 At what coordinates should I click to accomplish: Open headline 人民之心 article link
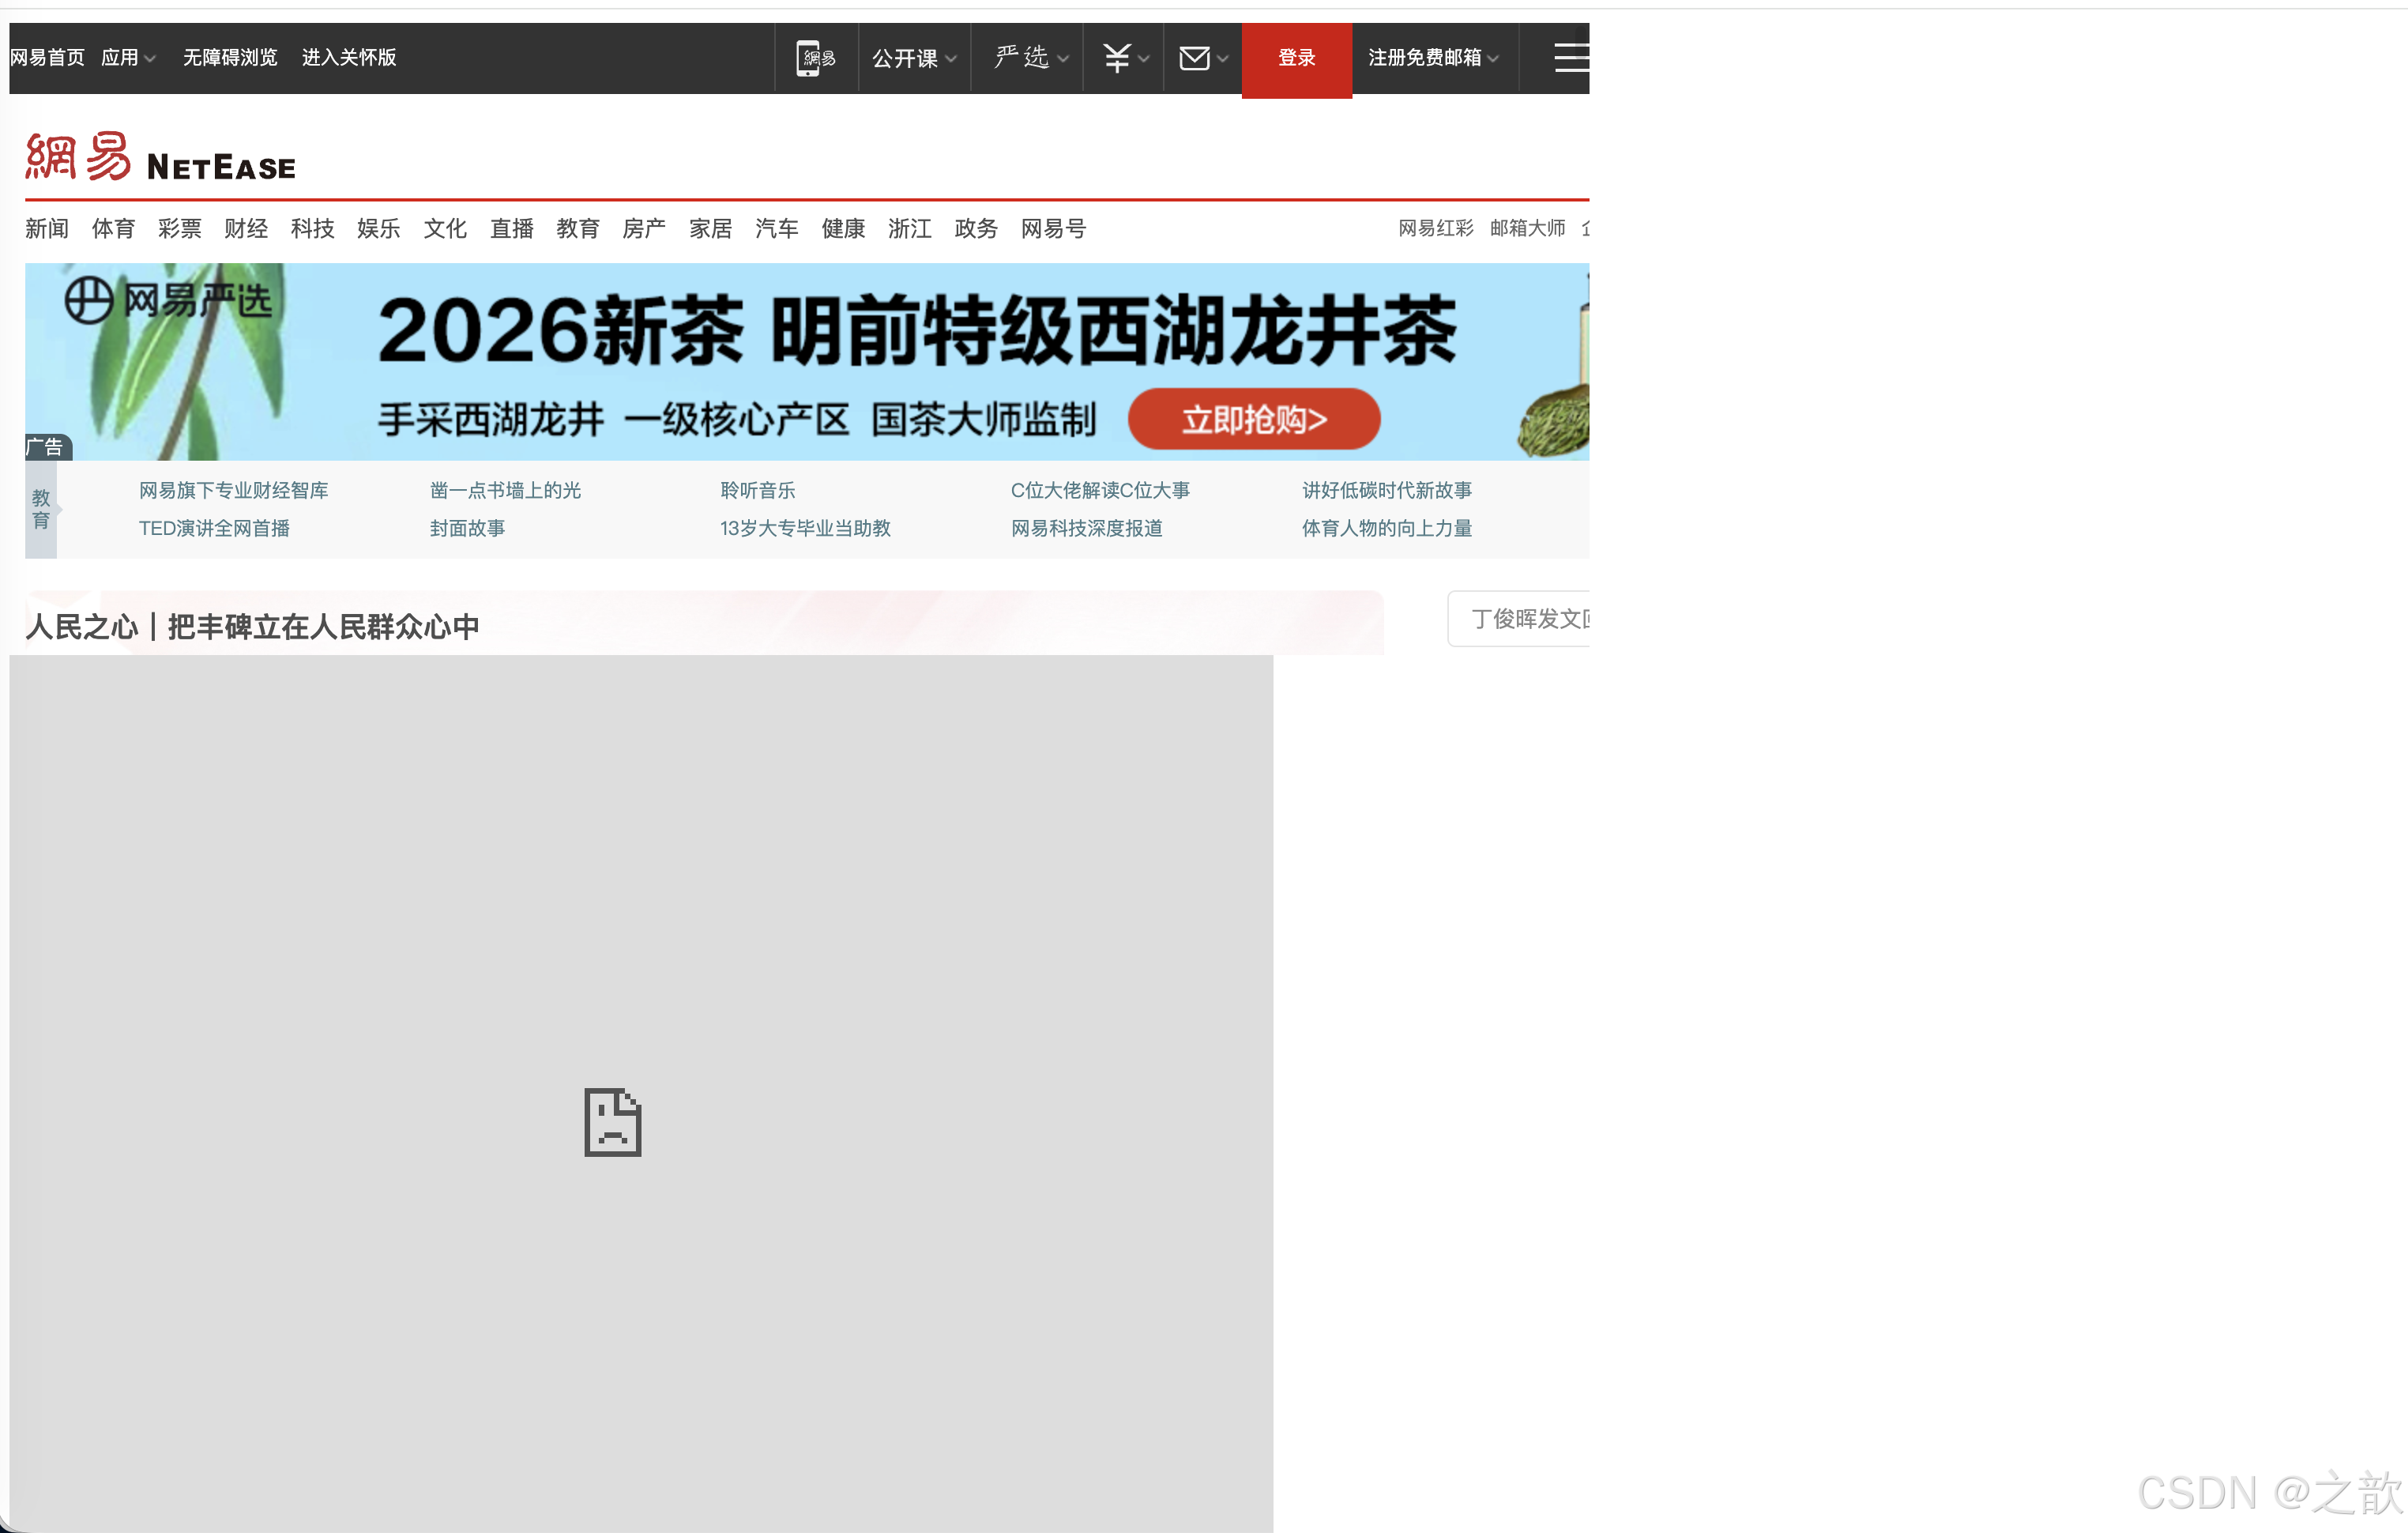coord(252,627)
